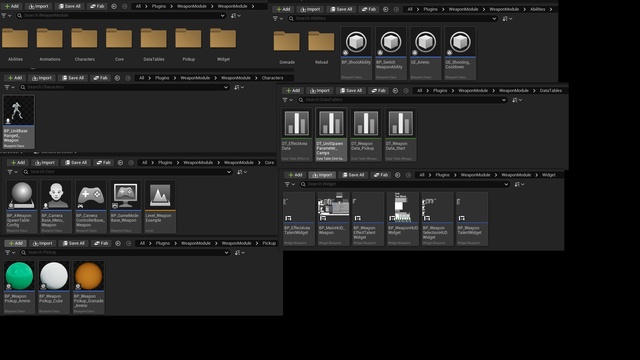
Task: Select the BP_GameMode Base_Weapon asset
Action: (x=125, y=207)
